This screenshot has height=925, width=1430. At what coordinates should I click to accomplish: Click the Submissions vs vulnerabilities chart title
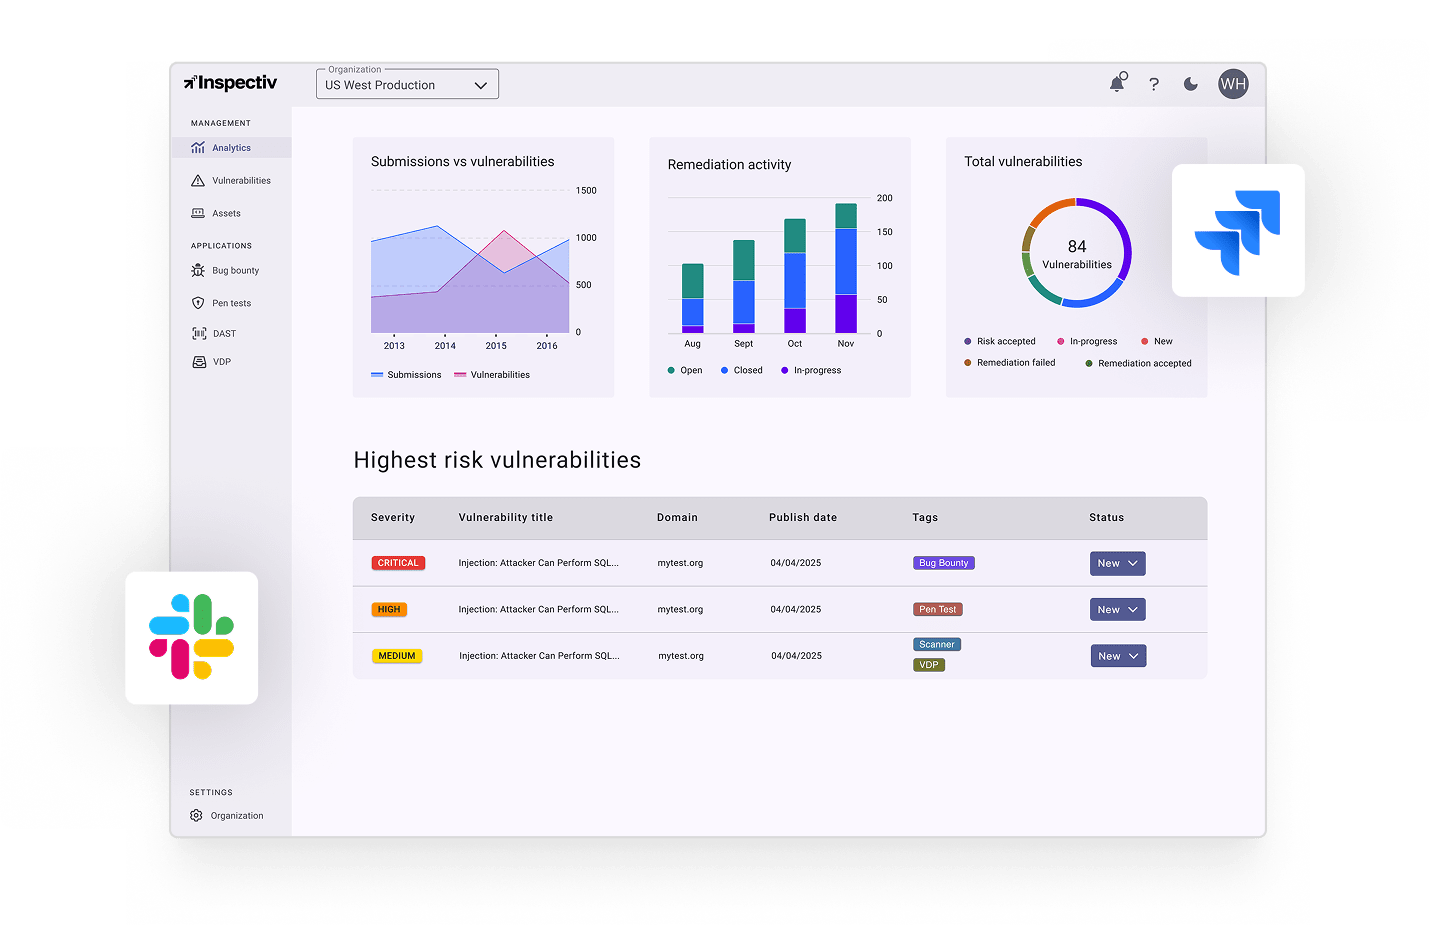pos(463,161)
